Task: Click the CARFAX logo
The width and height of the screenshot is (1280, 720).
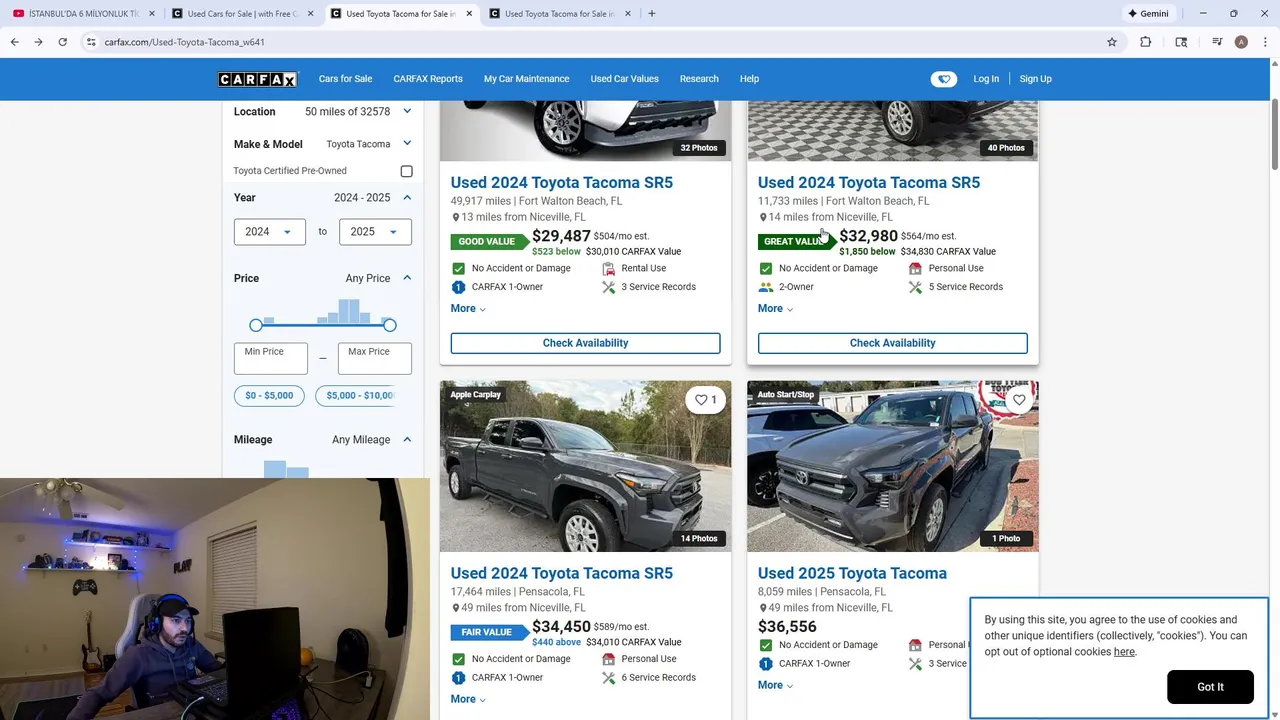Action: (x=257, y=79)
